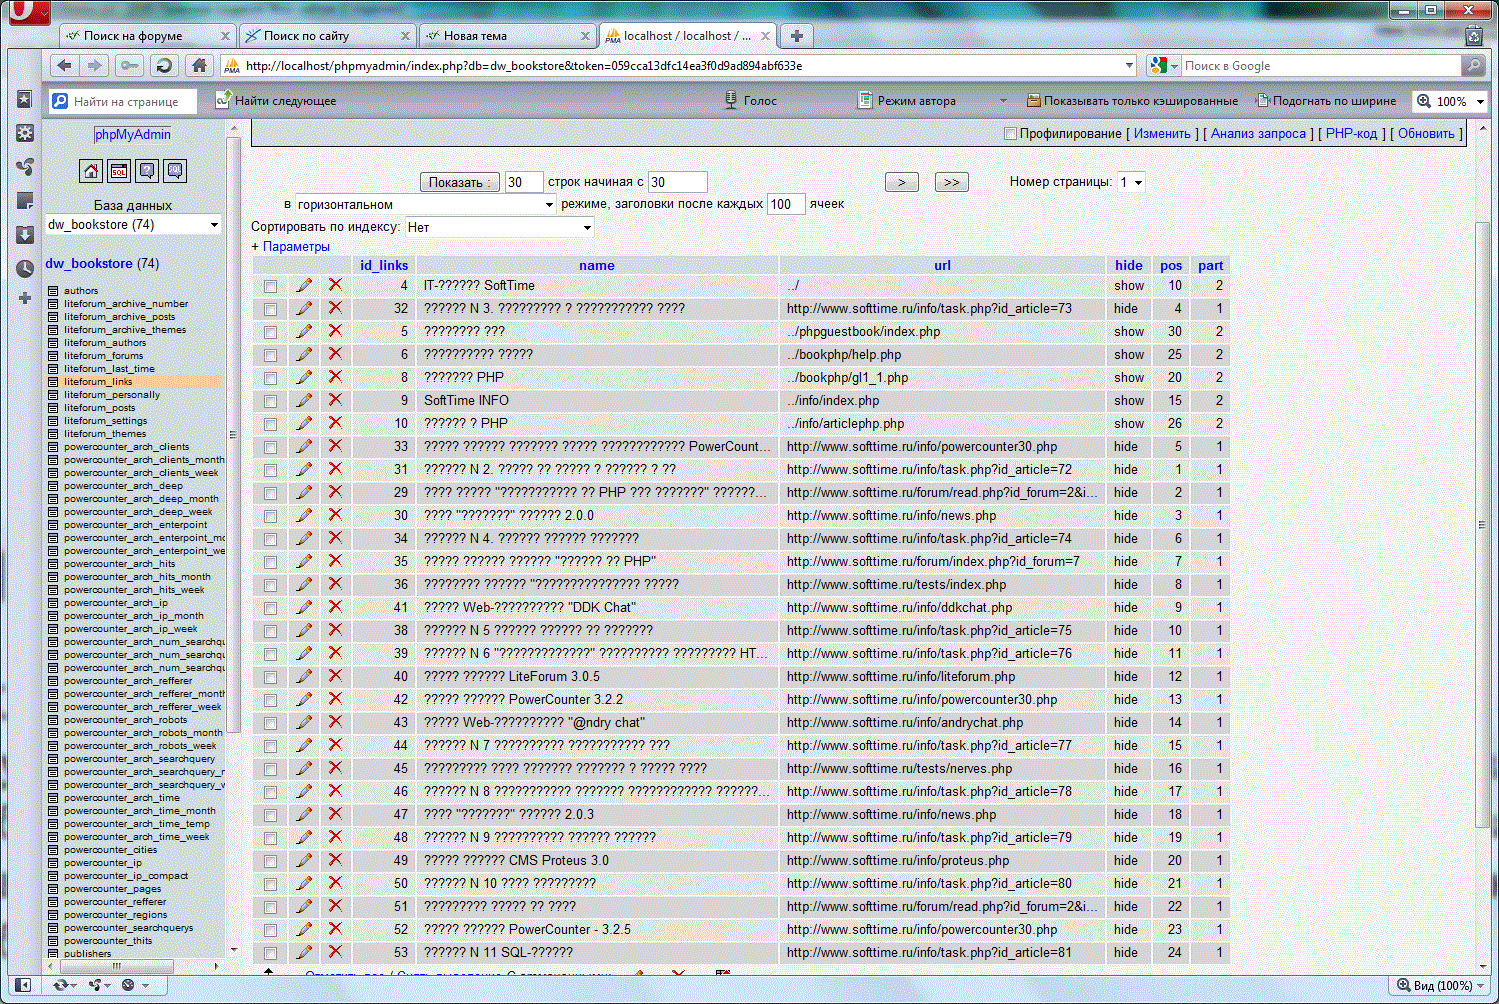Open the new tab plus button
1499x1004 pixels.
point(797,36)
